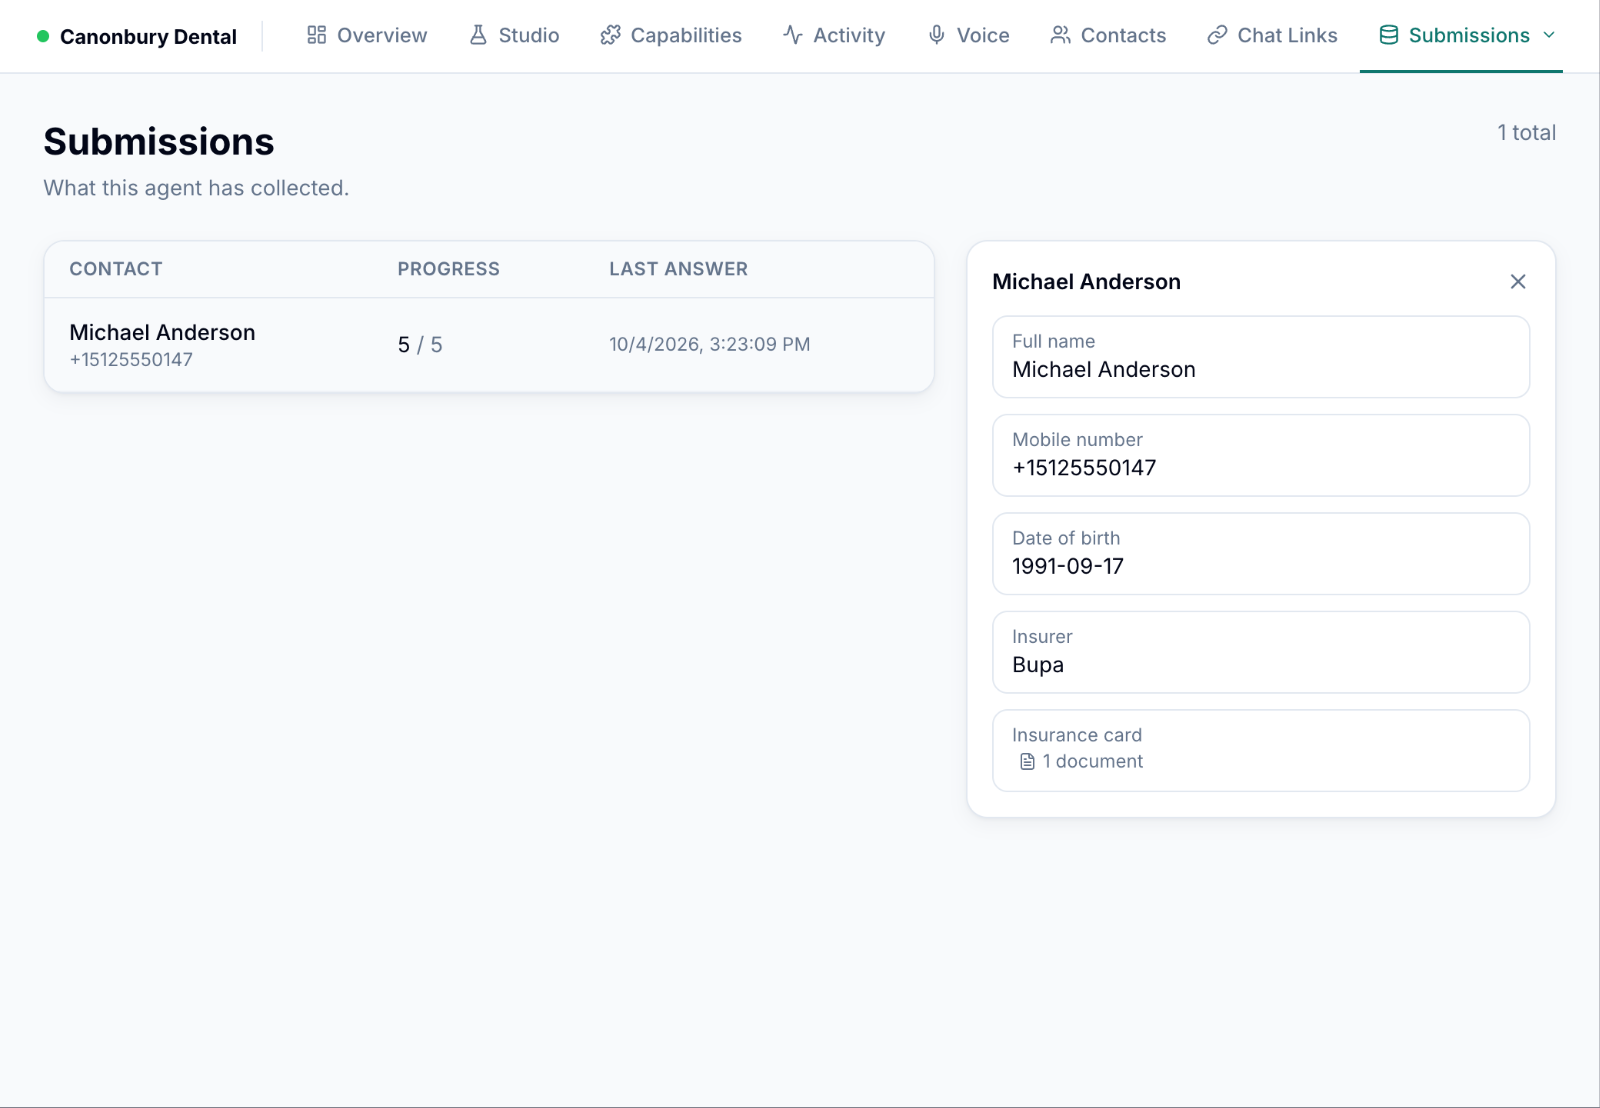Viewport: 1600px width, 1108px height.
Task: Click the Chat Links chain icon
Action: coord(1217,35)
